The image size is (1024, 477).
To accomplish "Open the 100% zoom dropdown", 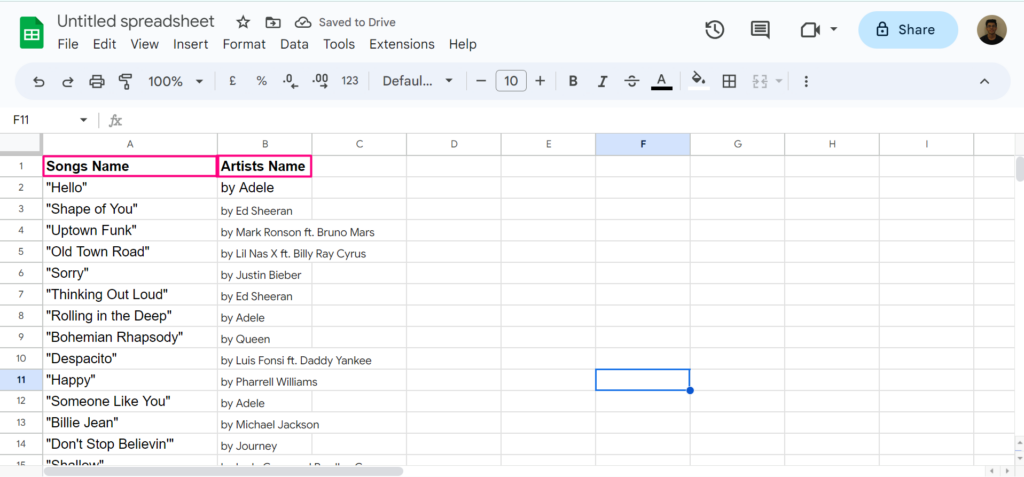I will 176,81.
